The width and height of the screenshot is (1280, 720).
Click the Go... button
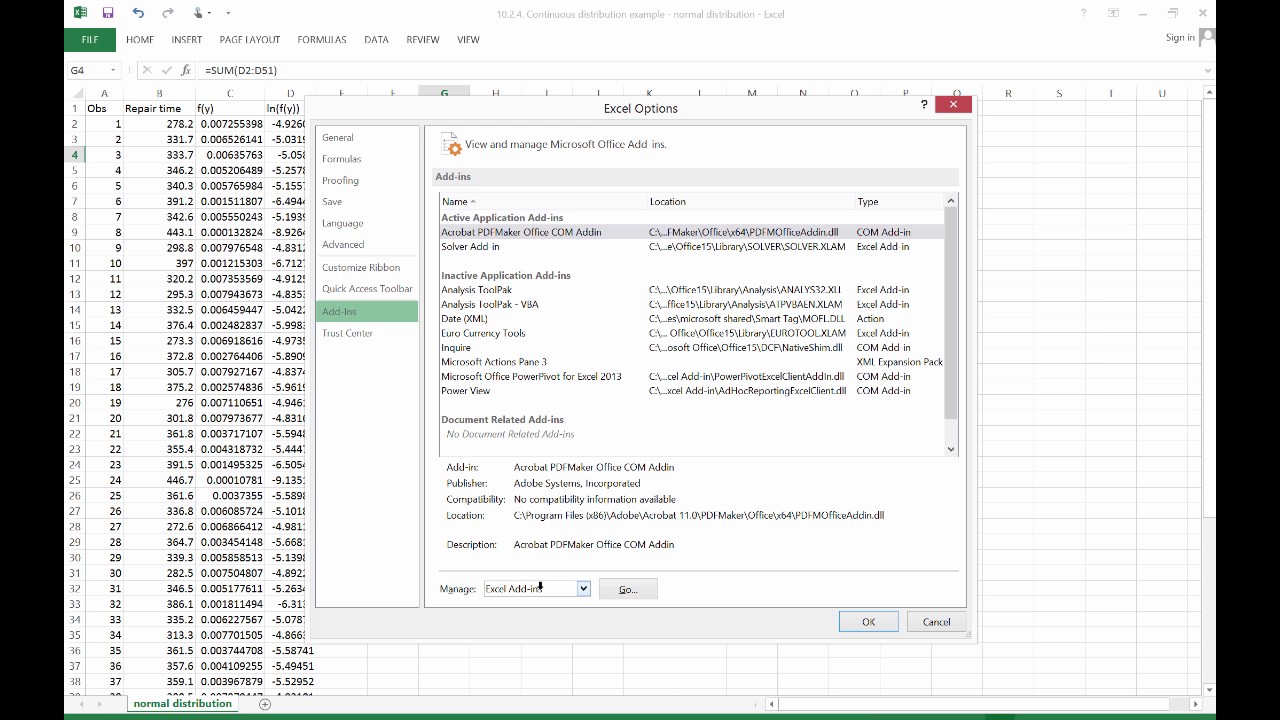628,589
